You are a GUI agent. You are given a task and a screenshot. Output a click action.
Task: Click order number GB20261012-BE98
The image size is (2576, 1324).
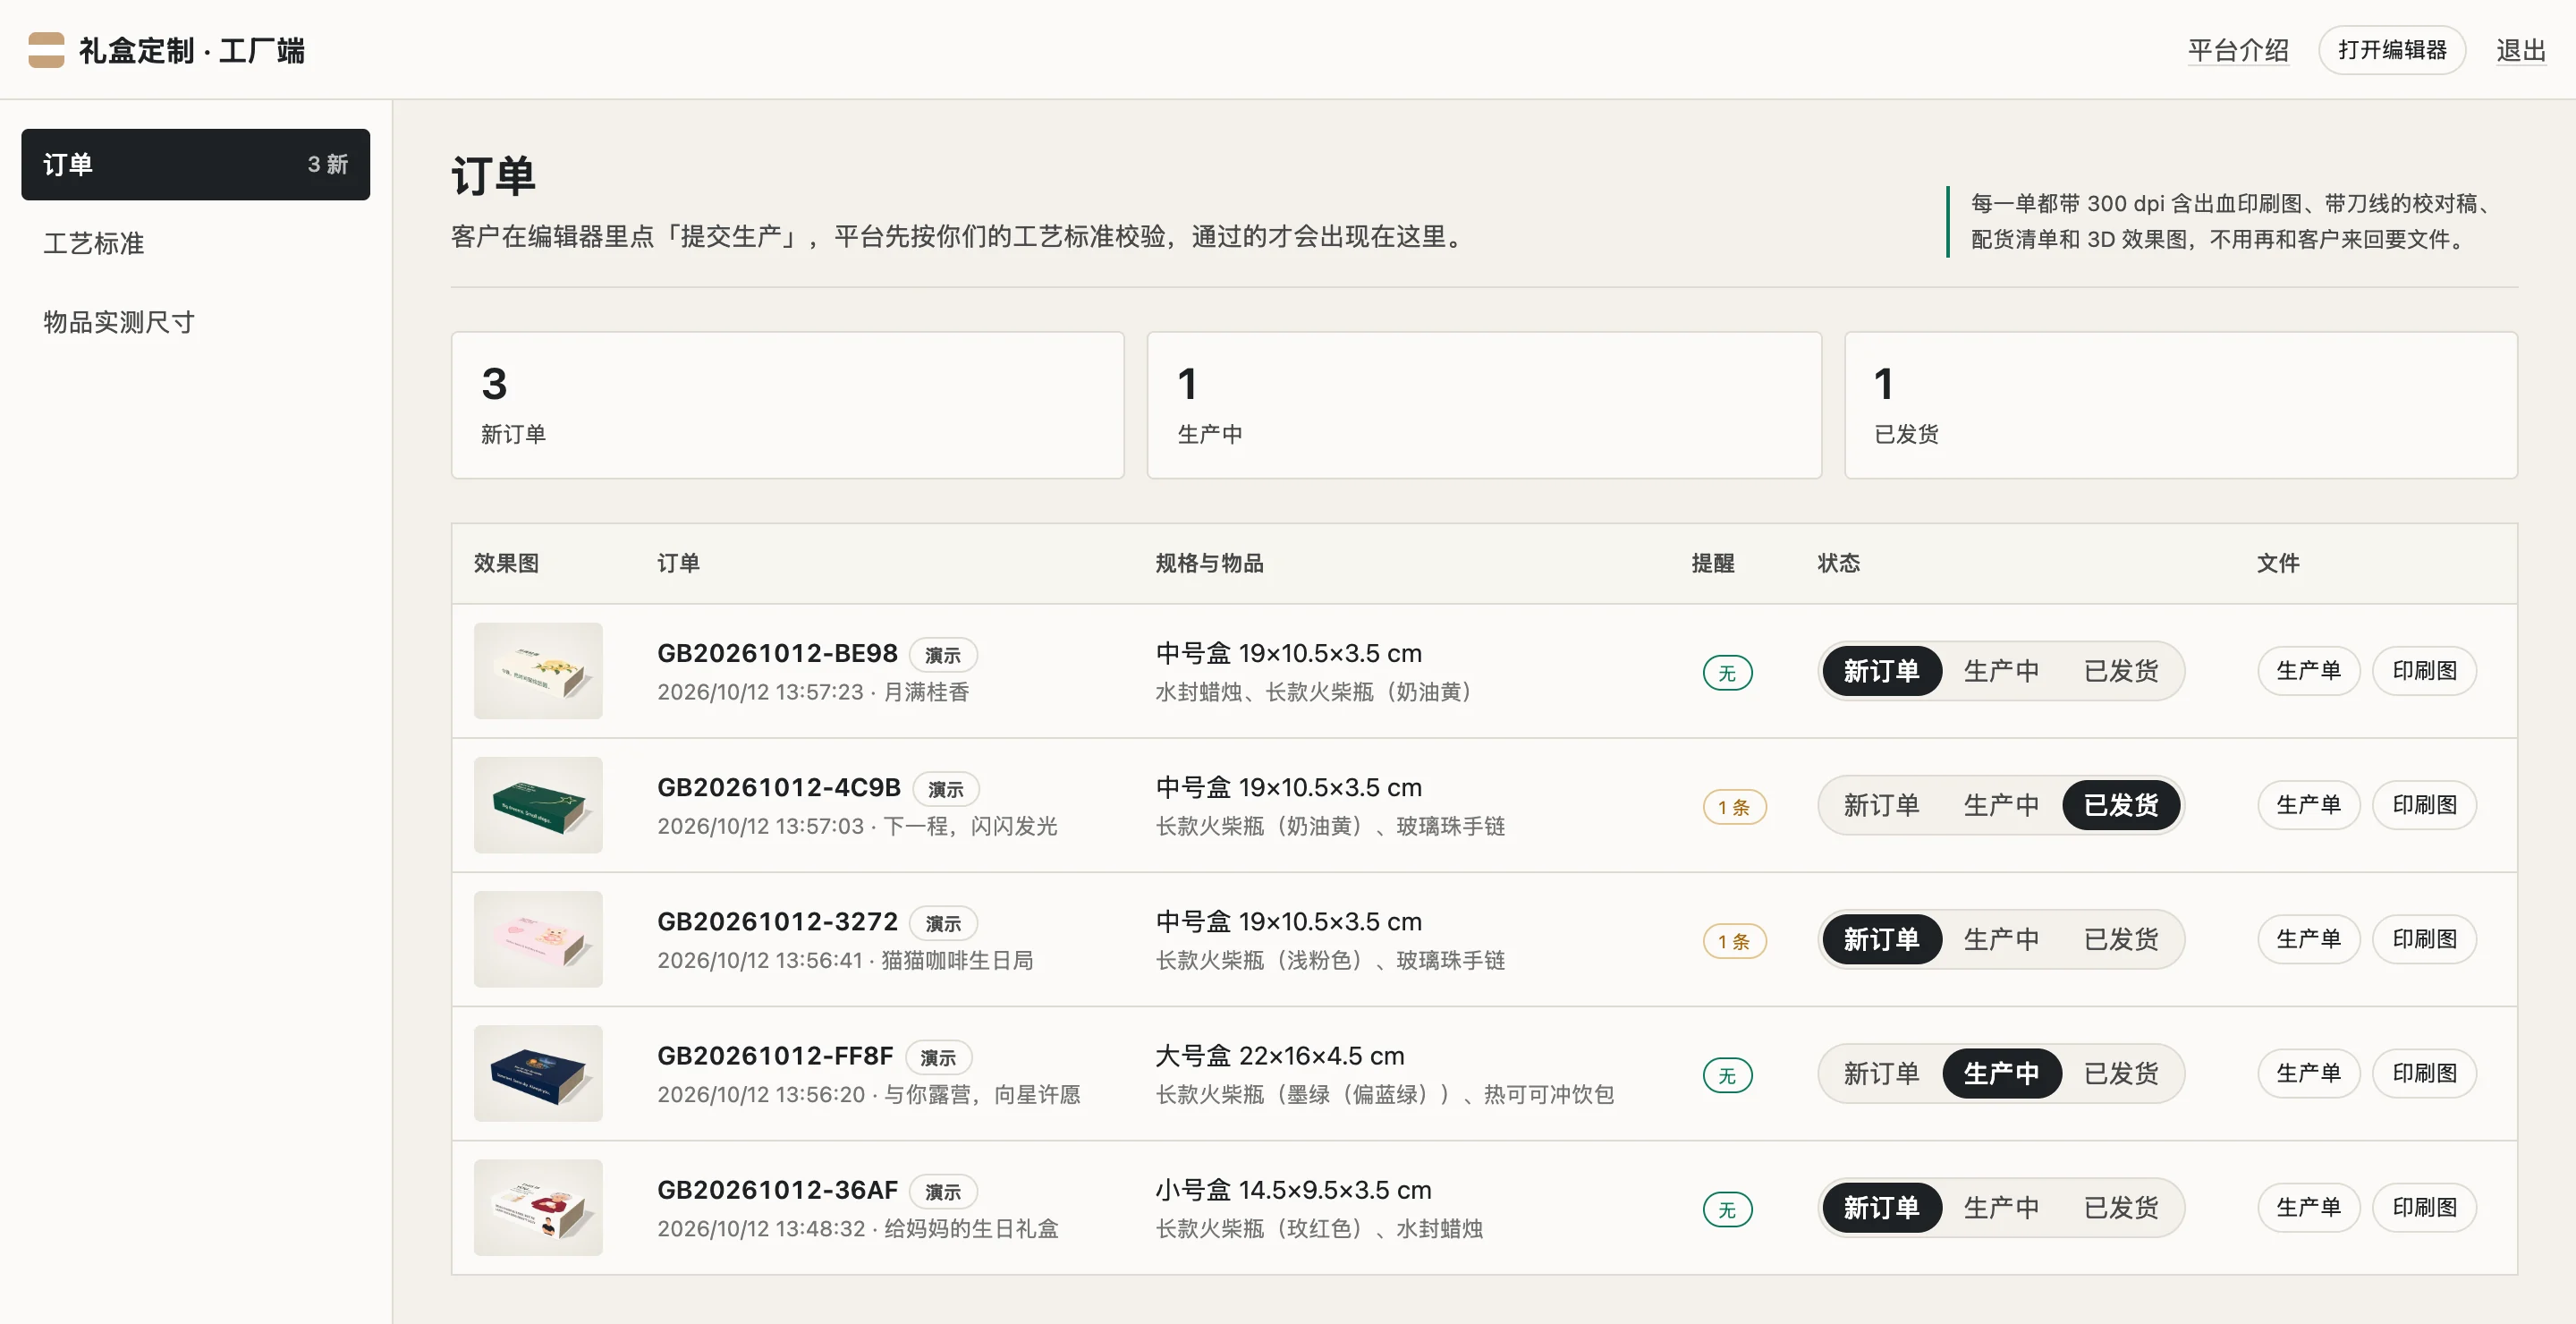[x=777, y=653]
